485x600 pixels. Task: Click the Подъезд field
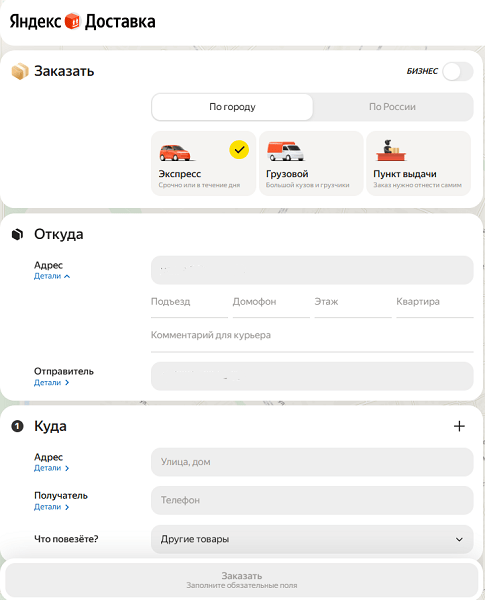[189, 306]
